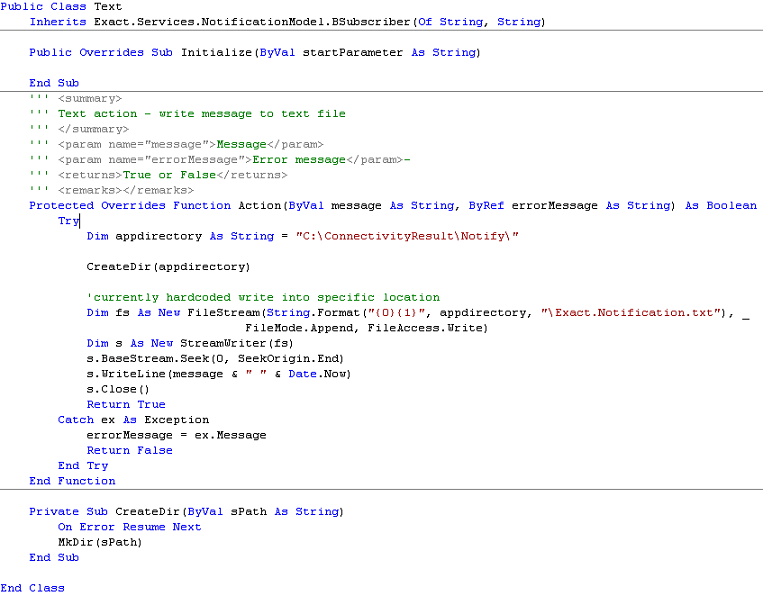Click 'CreateDir' in the Private Sub declaration

point(147,512)
